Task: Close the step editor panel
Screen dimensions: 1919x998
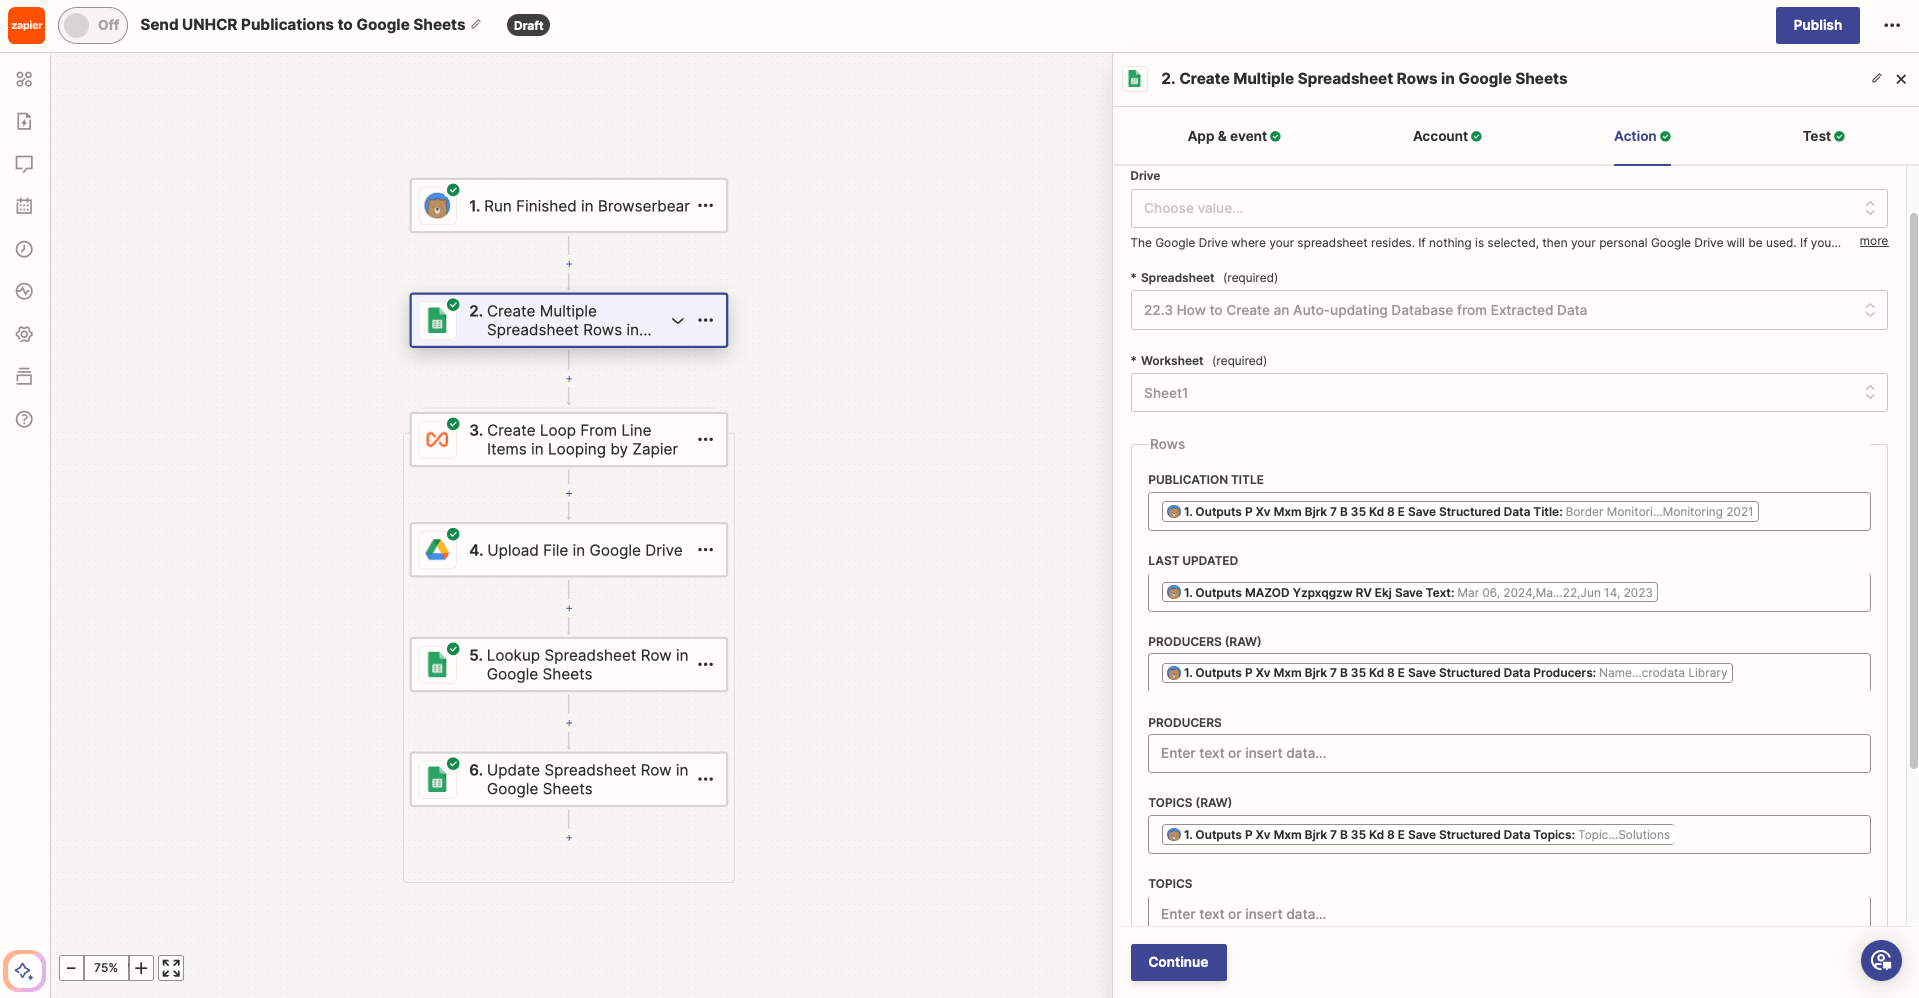Action: pyautogui.click(x=1901, y=79)
